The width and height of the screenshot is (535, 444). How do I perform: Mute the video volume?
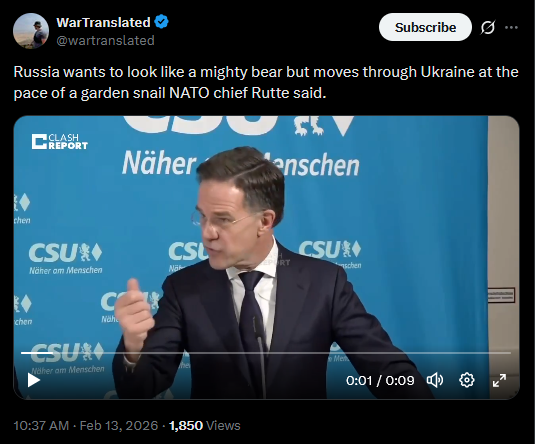(x=435, y=380)
